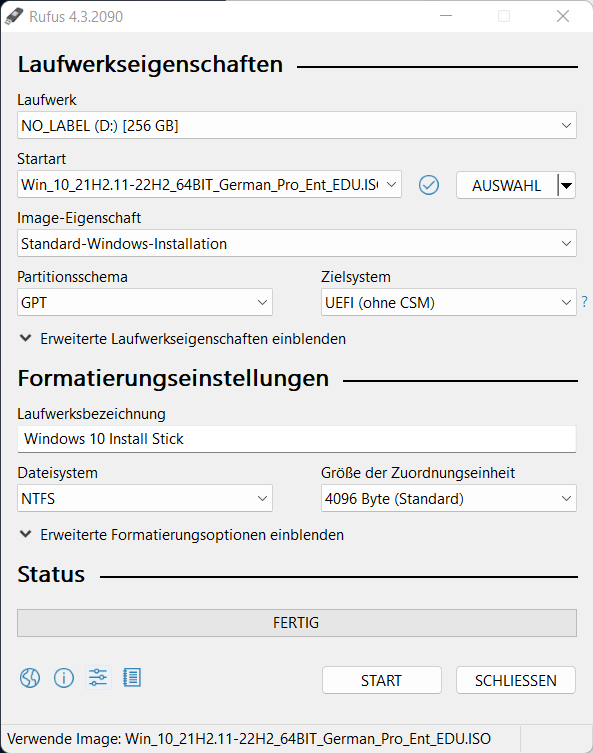This screenshot has height=753, width=593.
Task: Click the Zielsystem field label
Action: [356, 277]
